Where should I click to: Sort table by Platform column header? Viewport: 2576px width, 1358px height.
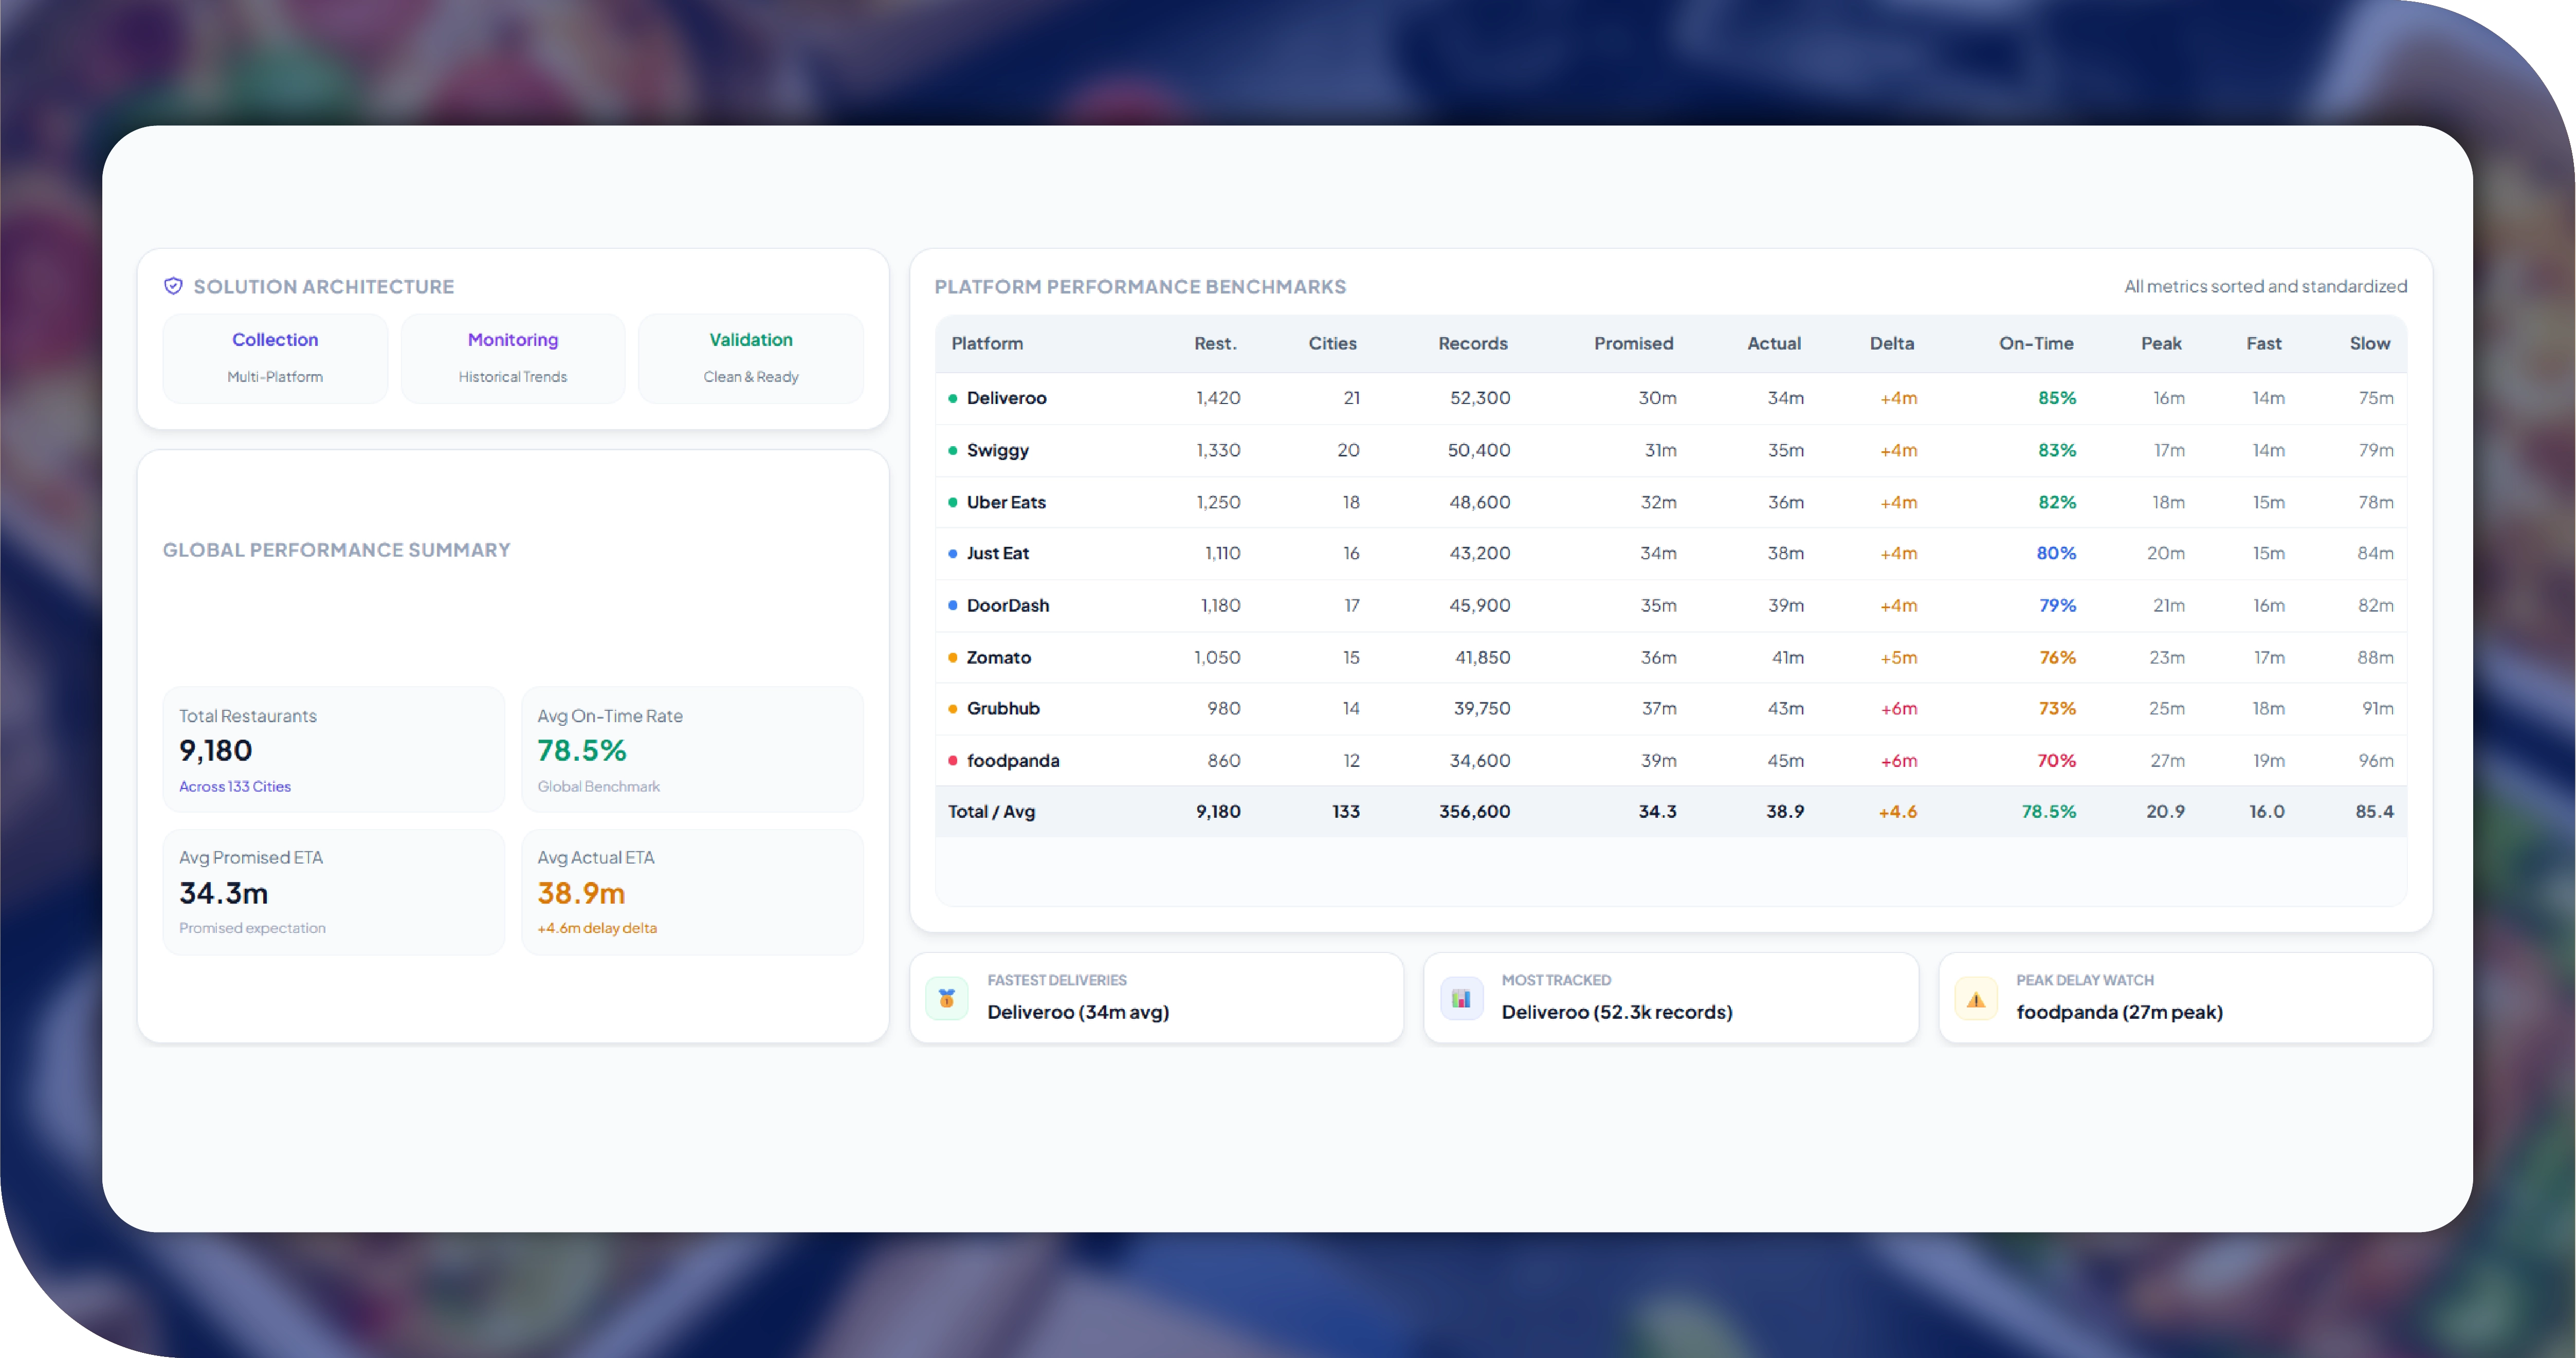click(x=987, y=343)
